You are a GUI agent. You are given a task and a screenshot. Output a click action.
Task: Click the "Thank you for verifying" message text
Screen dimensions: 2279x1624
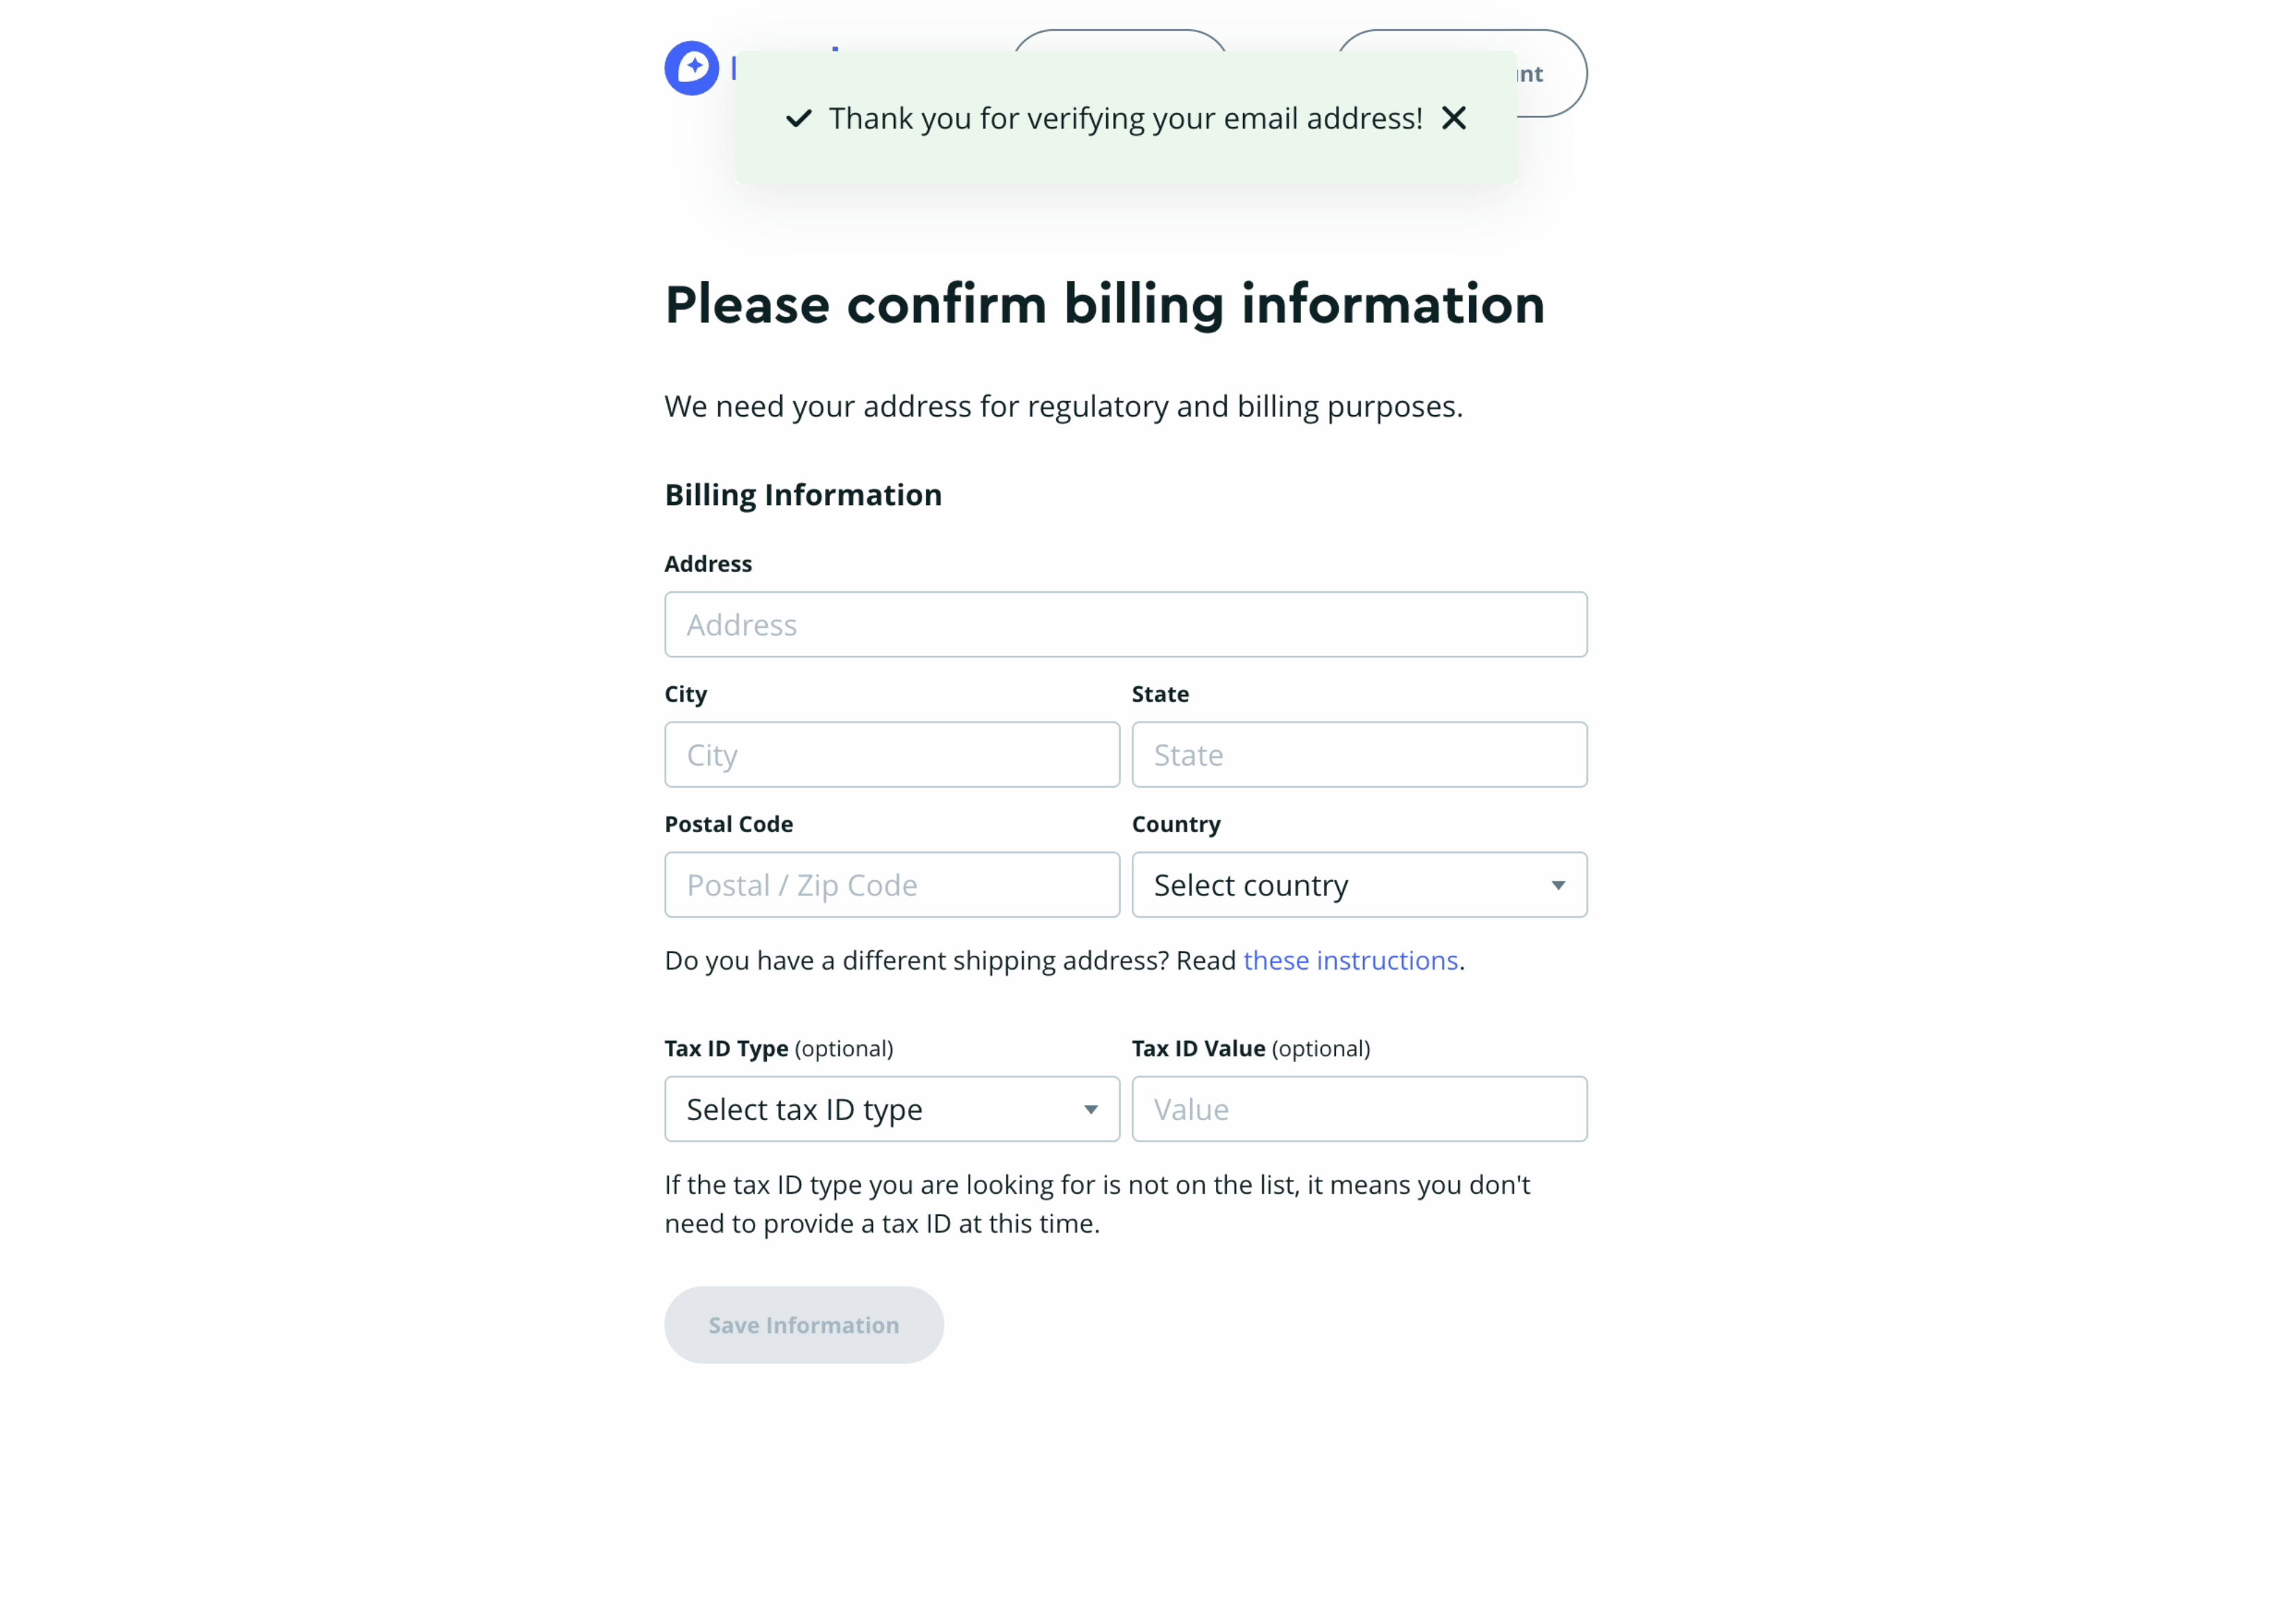(x=1124, y=118)
